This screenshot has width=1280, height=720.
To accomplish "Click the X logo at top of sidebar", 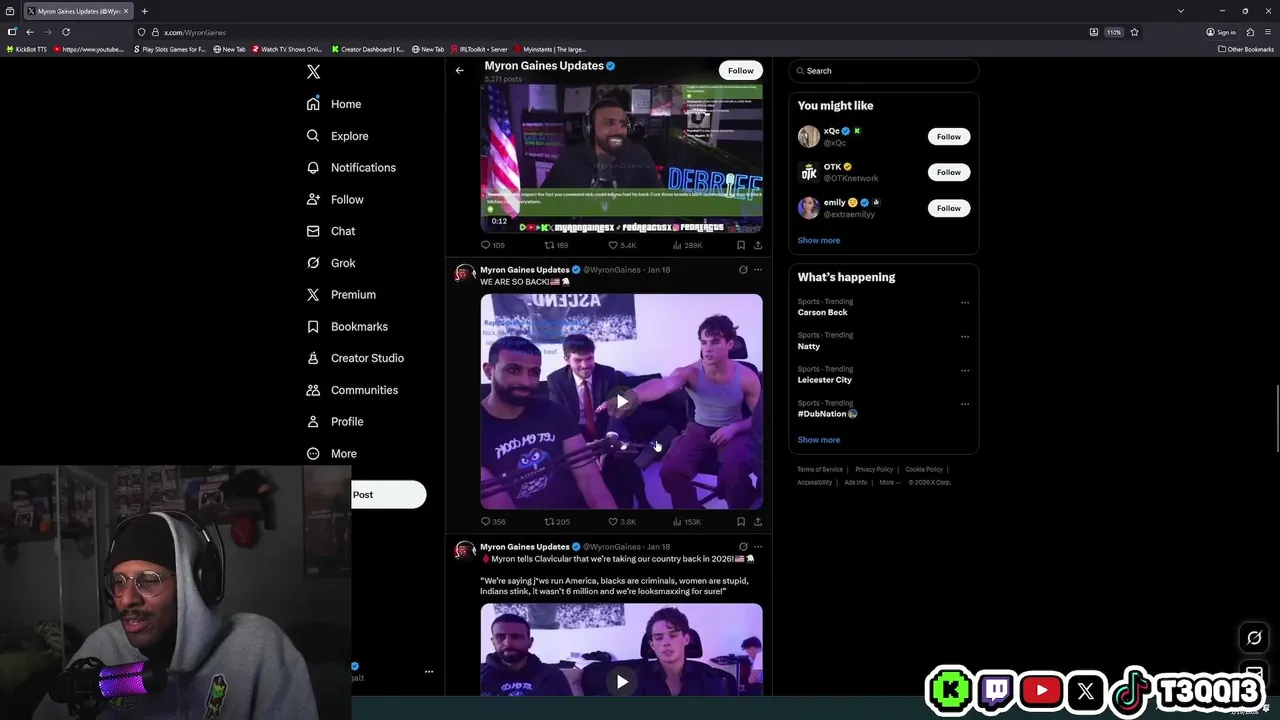I will (313, 72).
